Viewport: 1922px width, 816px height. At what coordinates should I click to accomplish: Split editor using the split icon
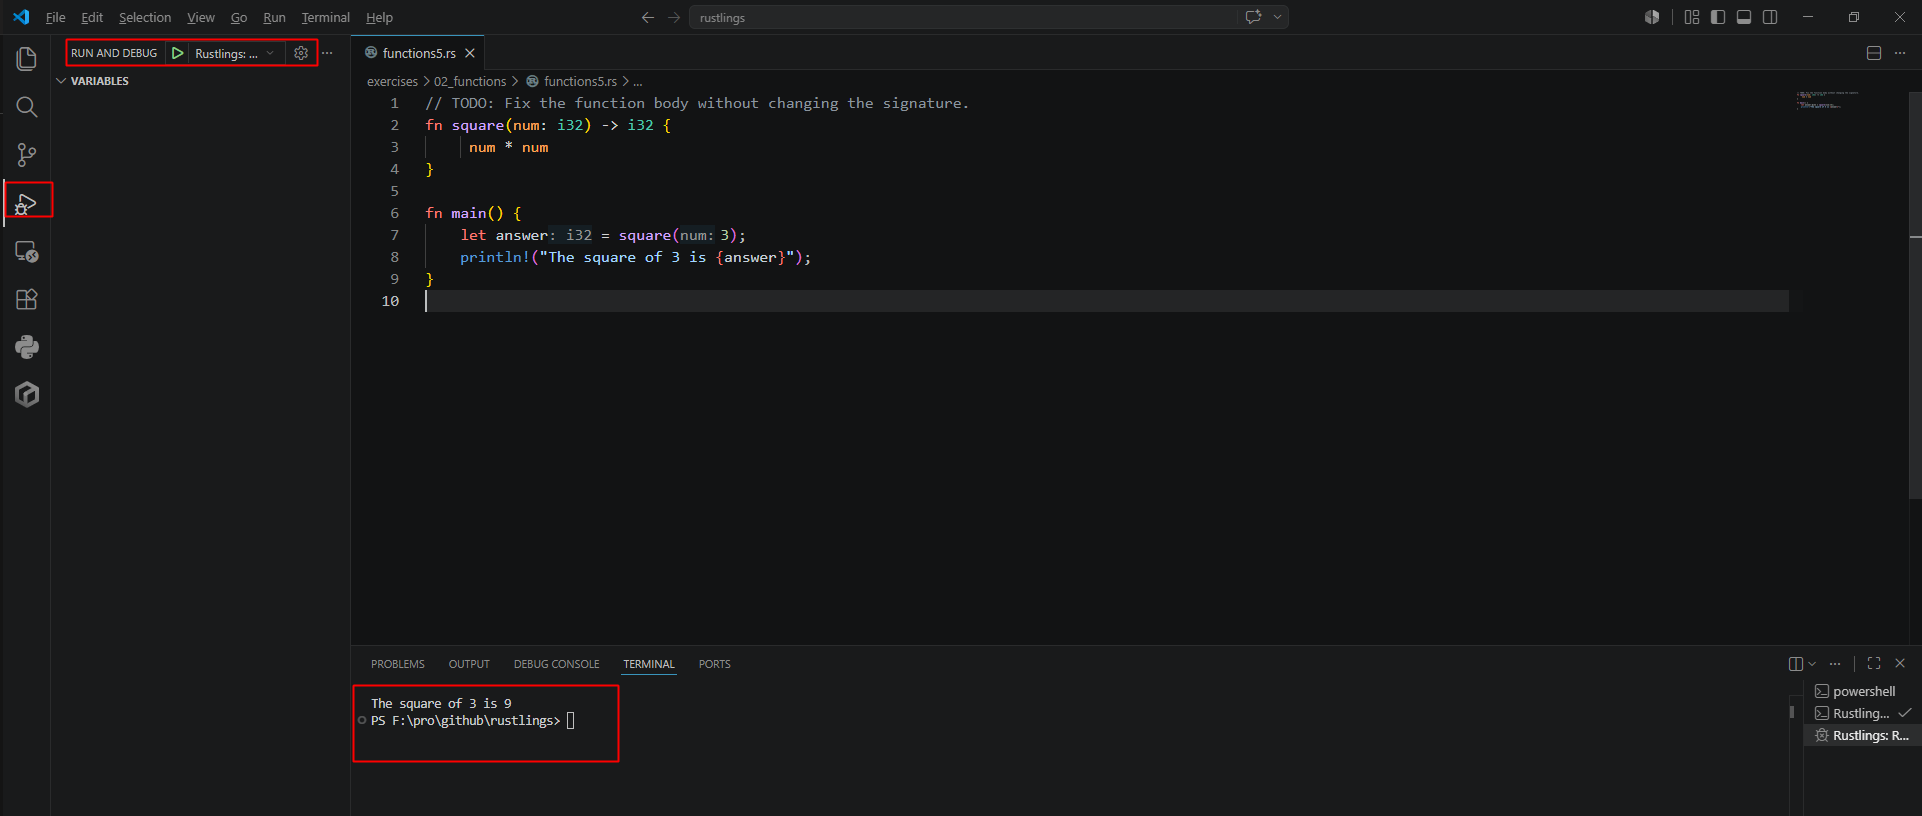(x=1874, y=53)
